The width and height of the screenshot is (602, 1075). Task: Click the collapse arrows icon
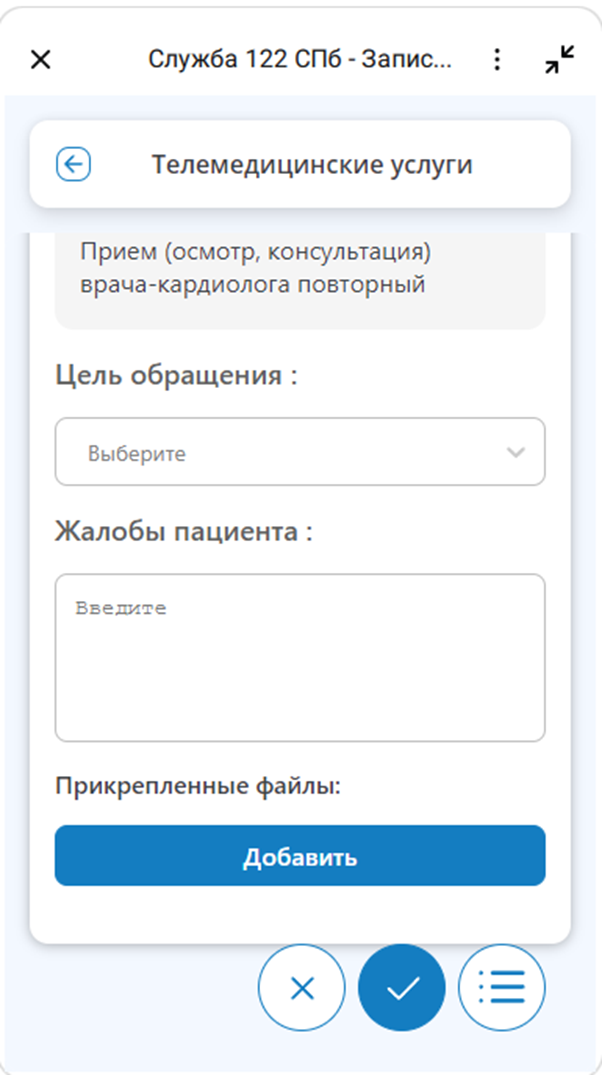(x=560, y=60)
